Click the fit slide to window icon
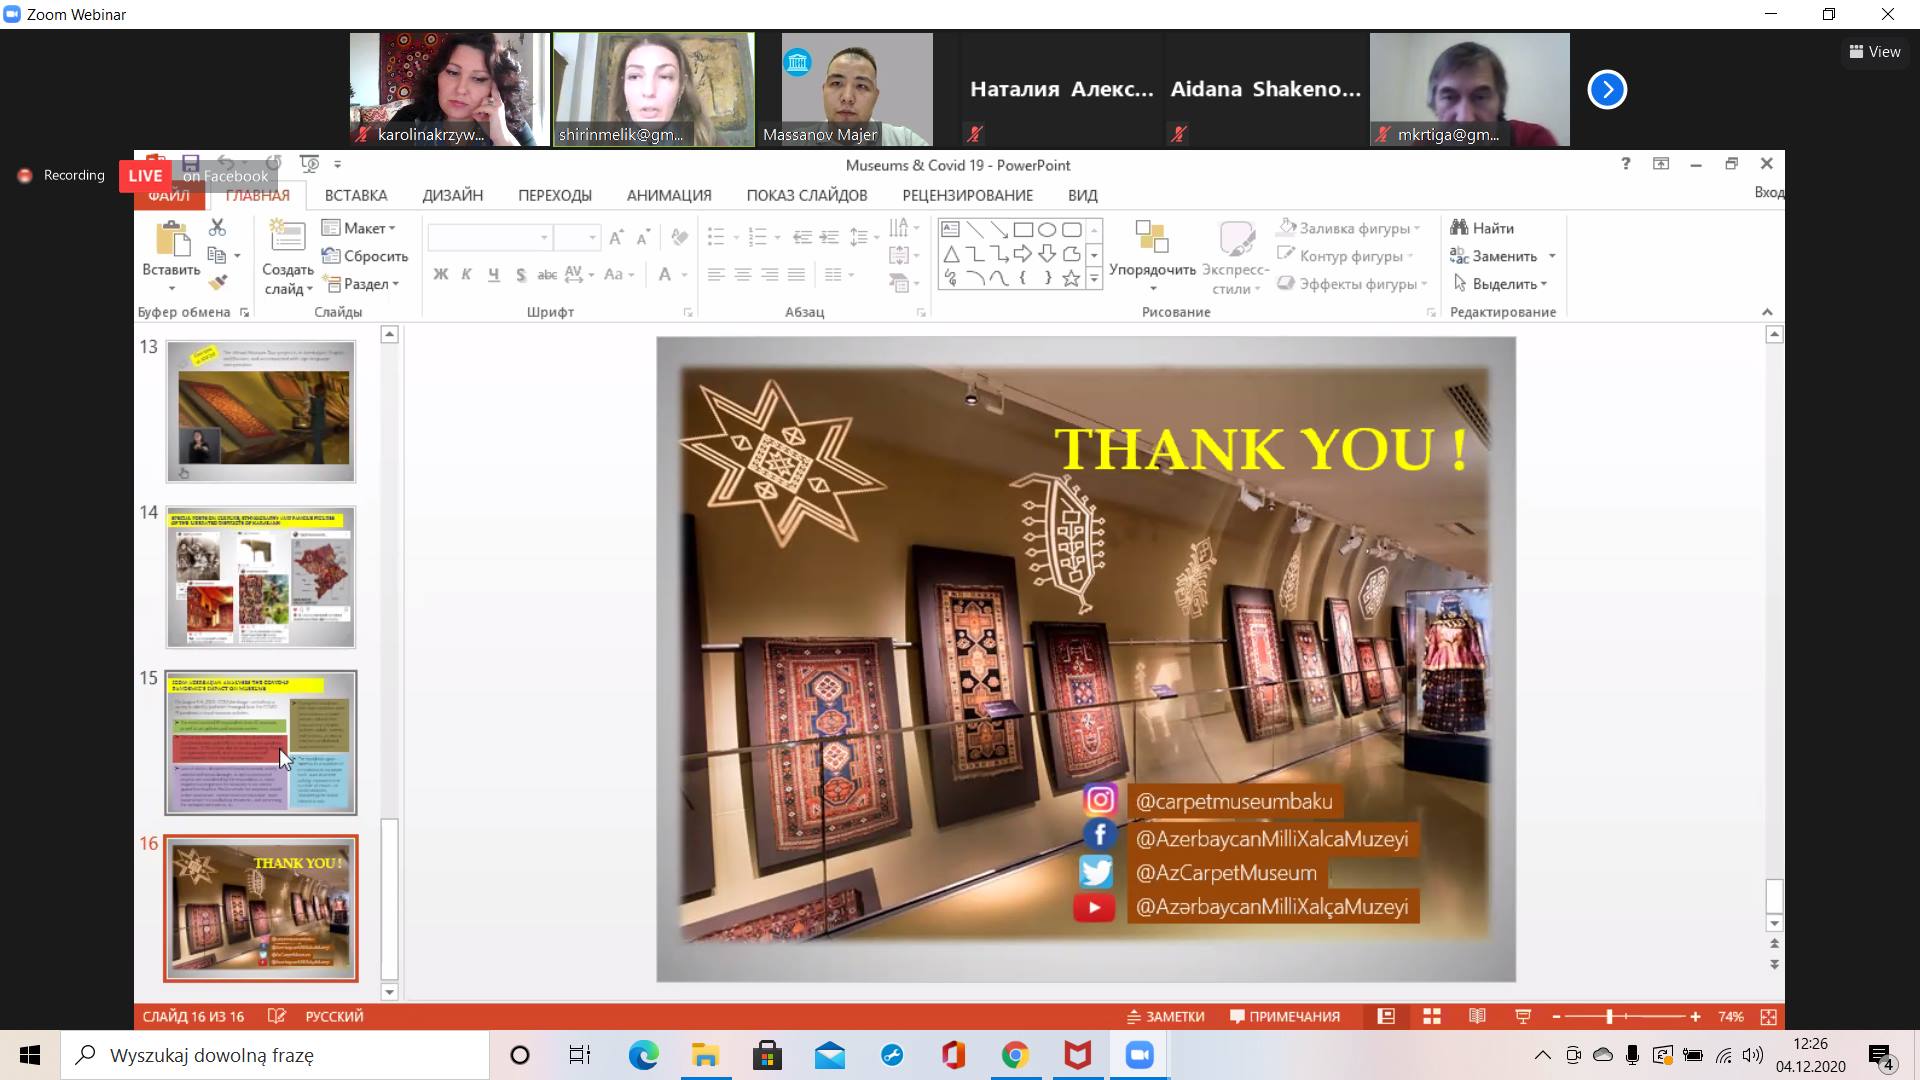Screen dimensions: 1920x1080 [1768, 1016]
